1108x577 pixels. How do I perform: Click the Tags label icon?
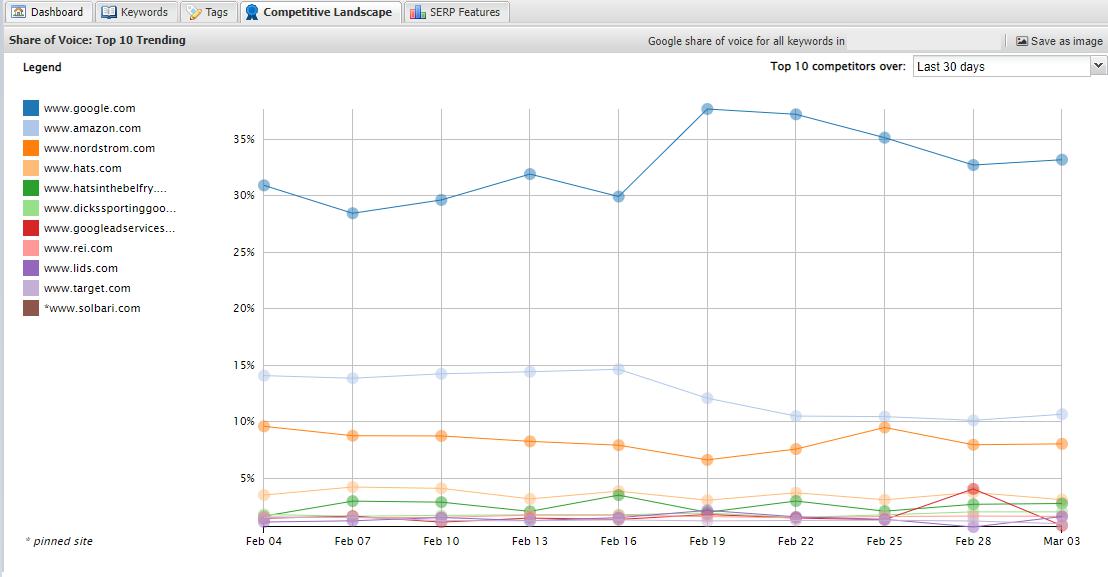click(194, 11)
